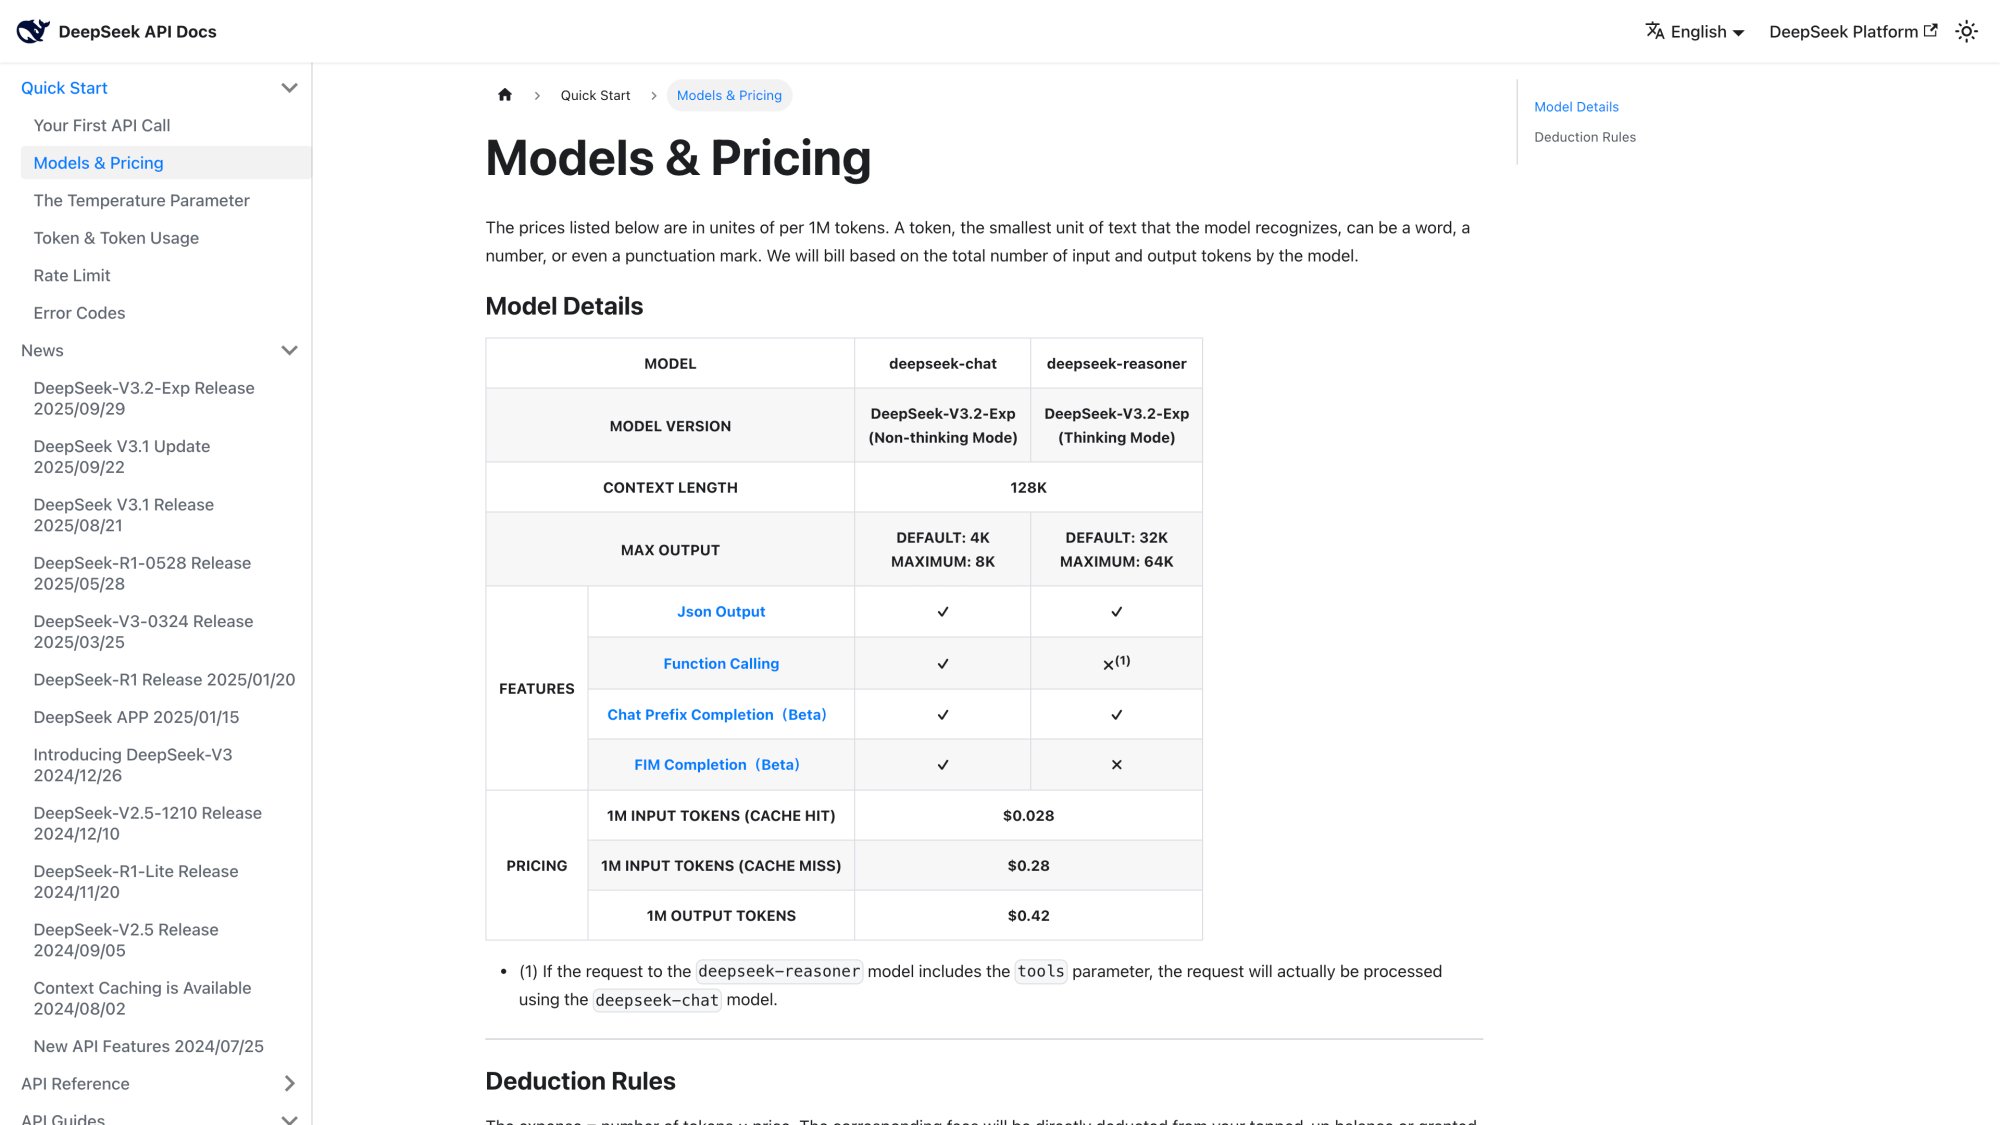
Task: Click the Model Details heading link
Action: [x=1576, y=107]
